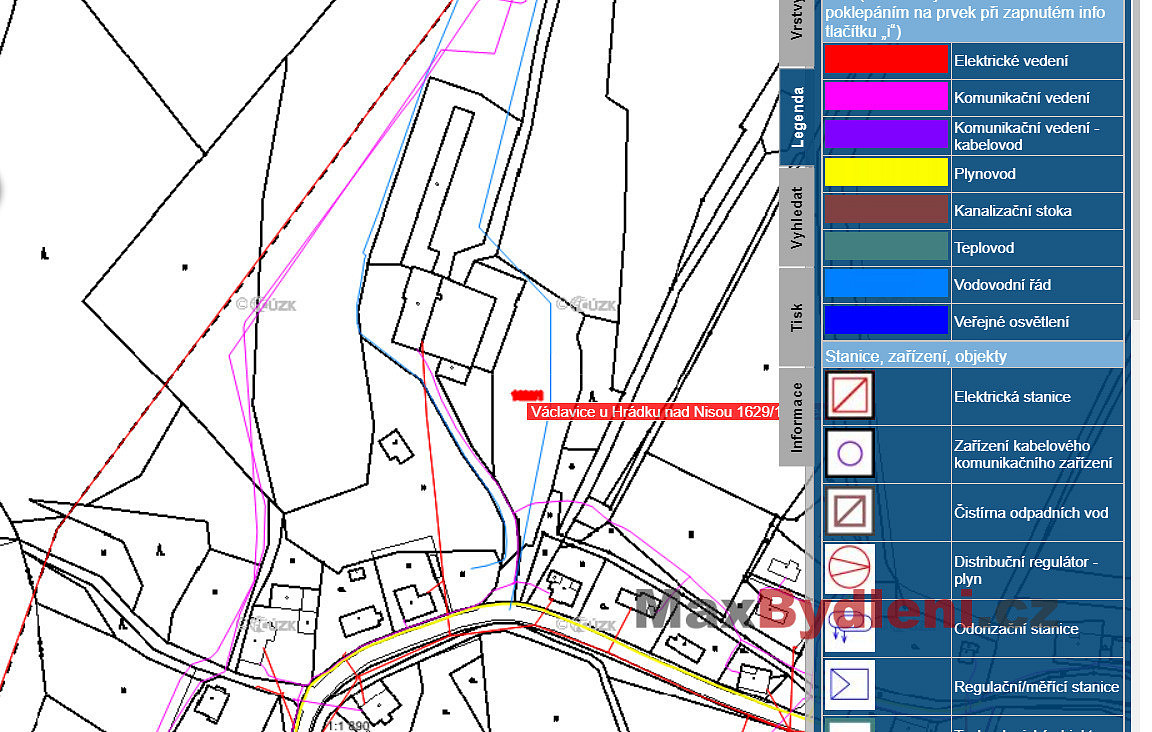This screenshot has height=732, width=1152.
Task: Click the cable communication device circle icon
Action: 849,454
